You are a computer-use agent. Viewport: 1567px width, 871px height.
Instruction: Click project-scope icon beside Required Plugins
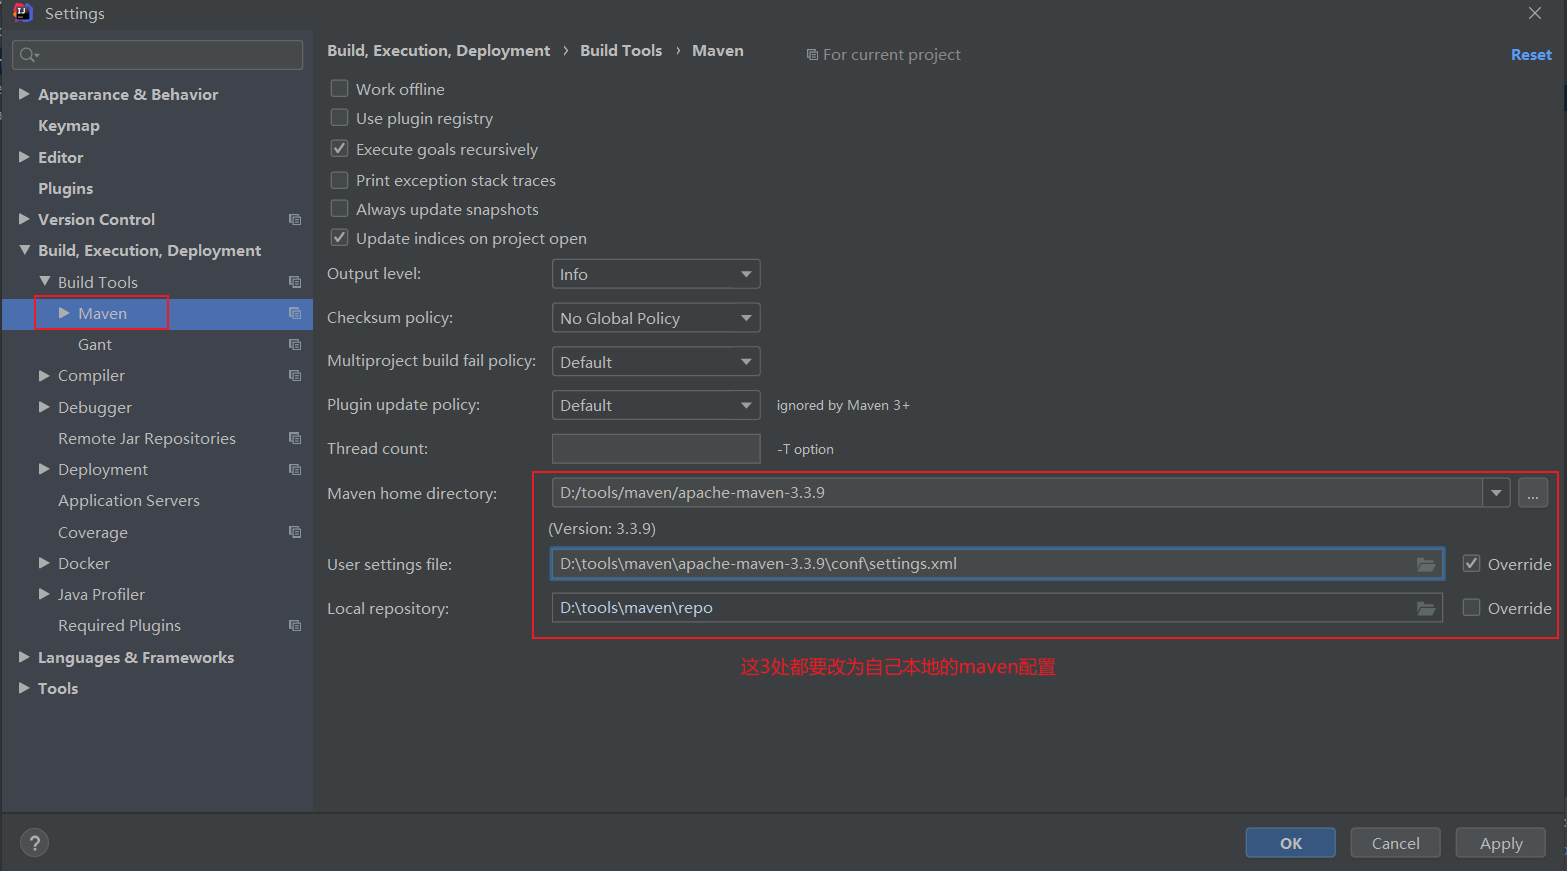(x=295, y=625)
